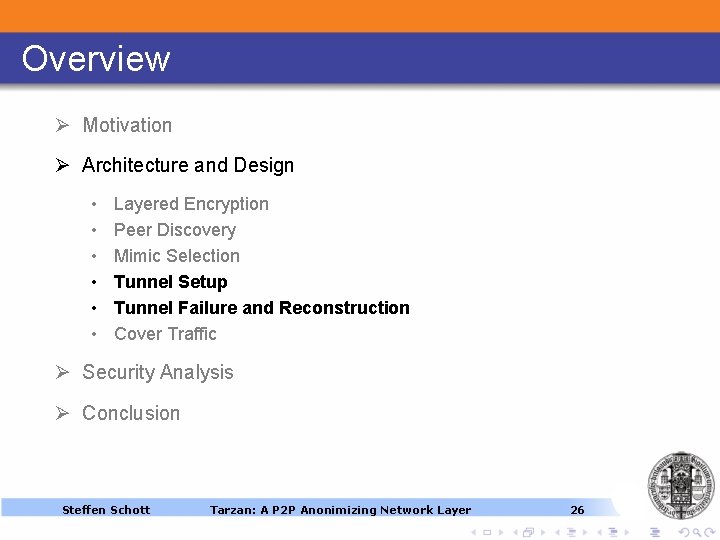Click Mimic Selection subsection

point(177,256)
